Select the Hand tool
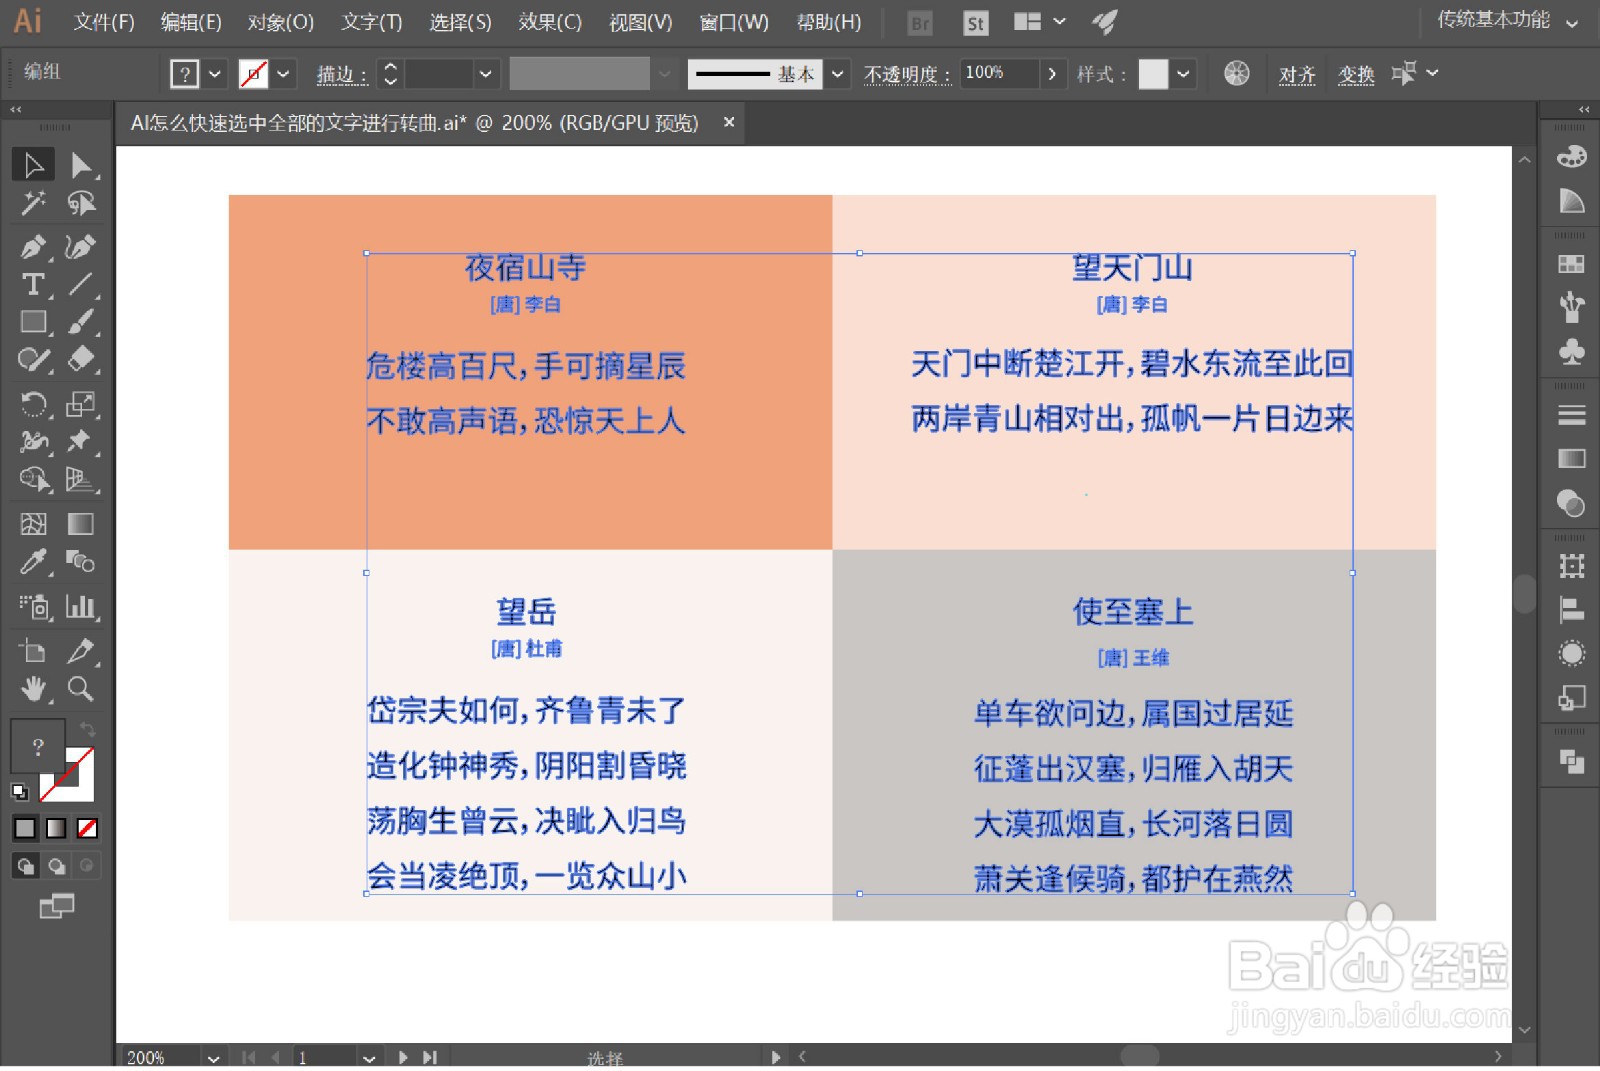1600x1071 pixels. [33, 689]
